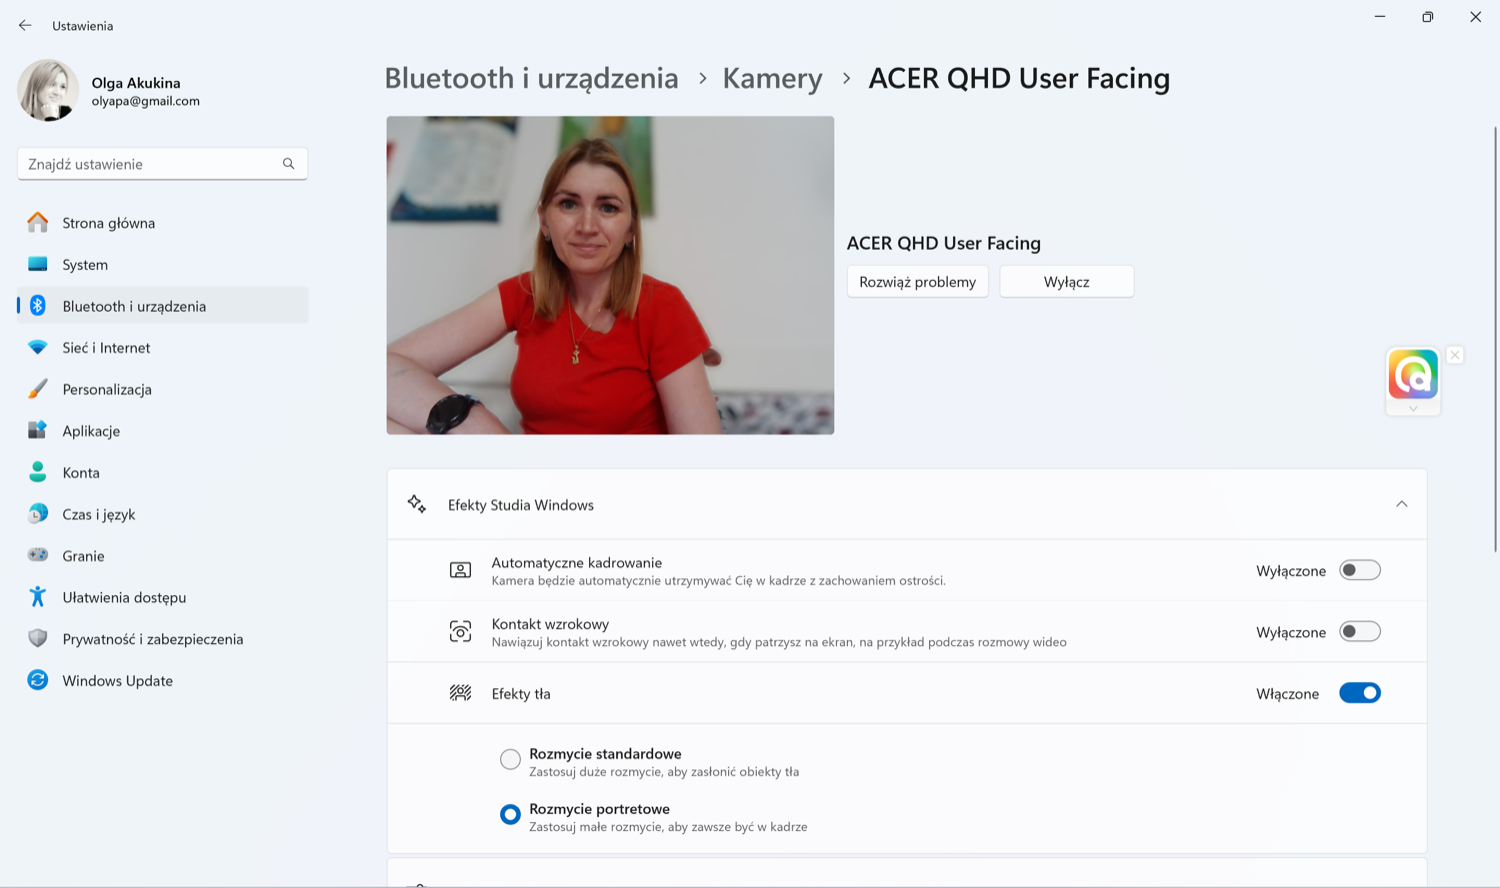Click the Czas i język globe icon

38,514
